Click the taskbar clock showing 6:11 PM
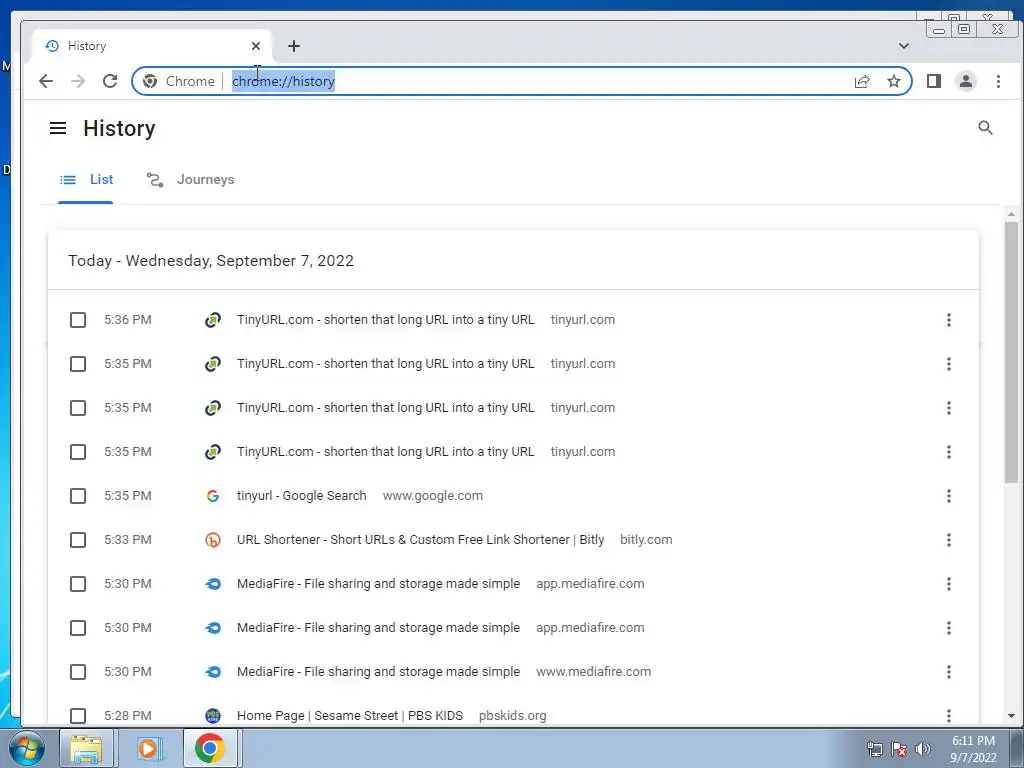The image size is (1024, 768). pos(973,749)
